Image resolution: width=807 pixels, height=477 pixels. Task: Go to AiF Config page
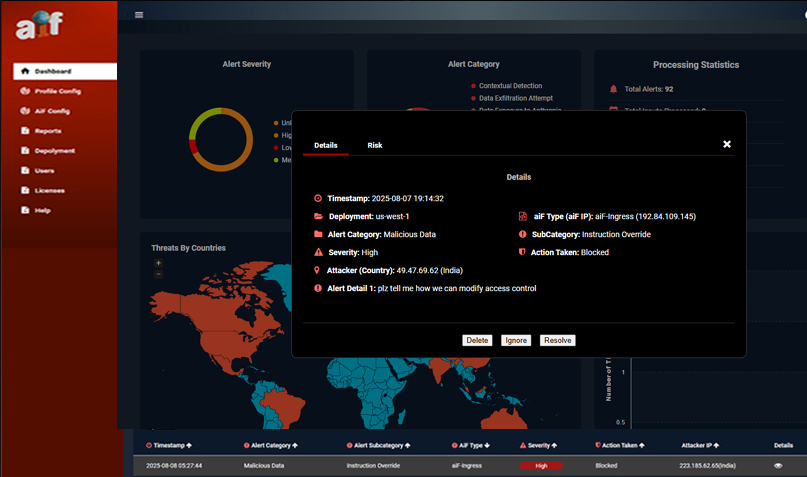tap(51, 111)
